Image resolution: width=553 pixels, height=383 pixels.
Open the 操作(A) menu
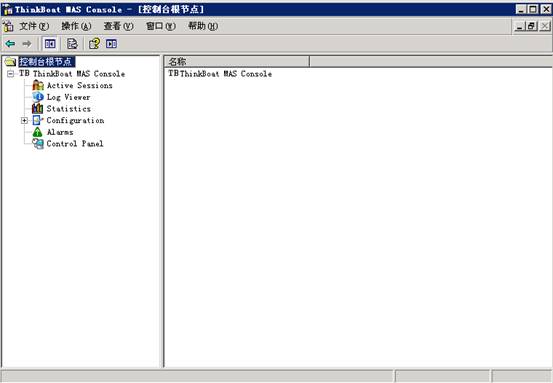coord(76,26)
